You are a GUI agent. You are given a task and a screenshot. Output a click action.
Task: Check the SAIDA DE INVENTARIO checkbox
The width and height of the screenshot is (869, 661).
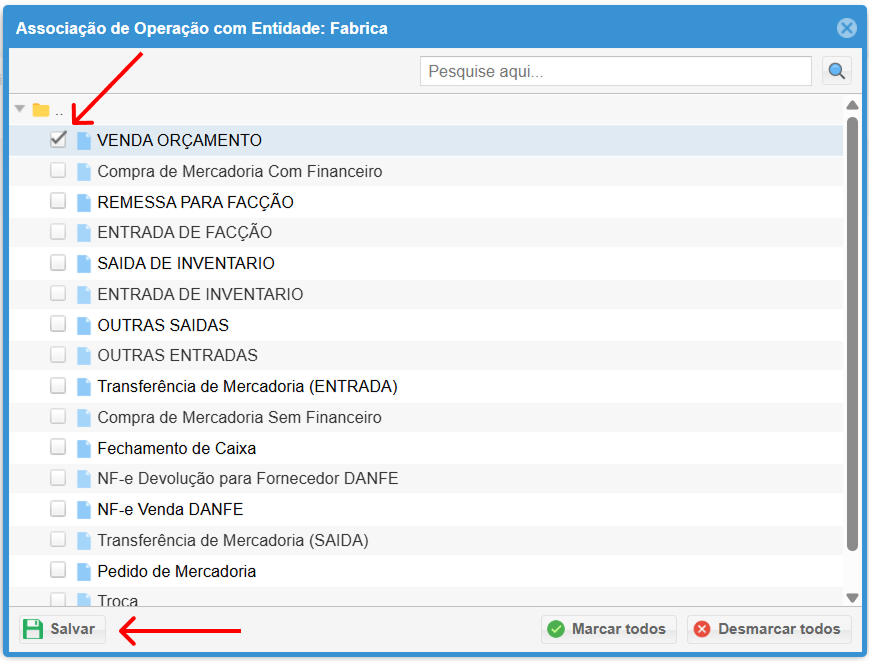pos(58,263)
